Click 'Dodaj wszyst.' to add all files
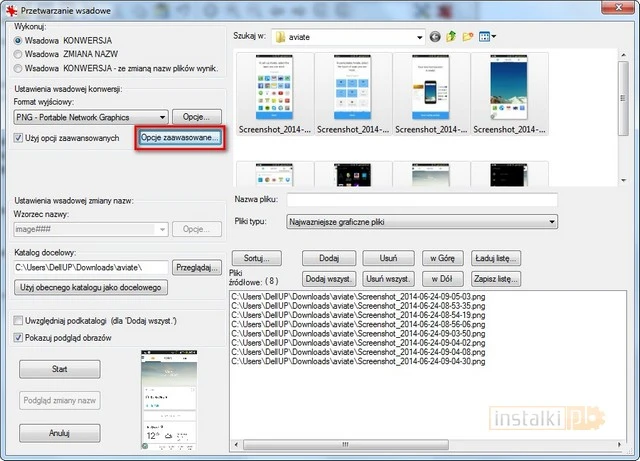The height and width of the screenshot is (461, 640). click(330, 277)
